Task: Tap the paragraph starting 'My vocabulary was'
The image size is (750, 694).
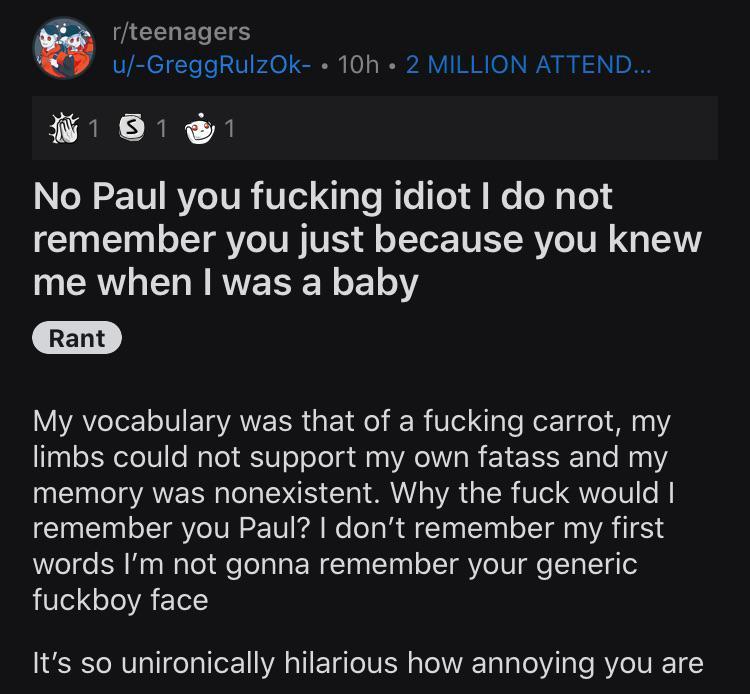Action: 350,510
